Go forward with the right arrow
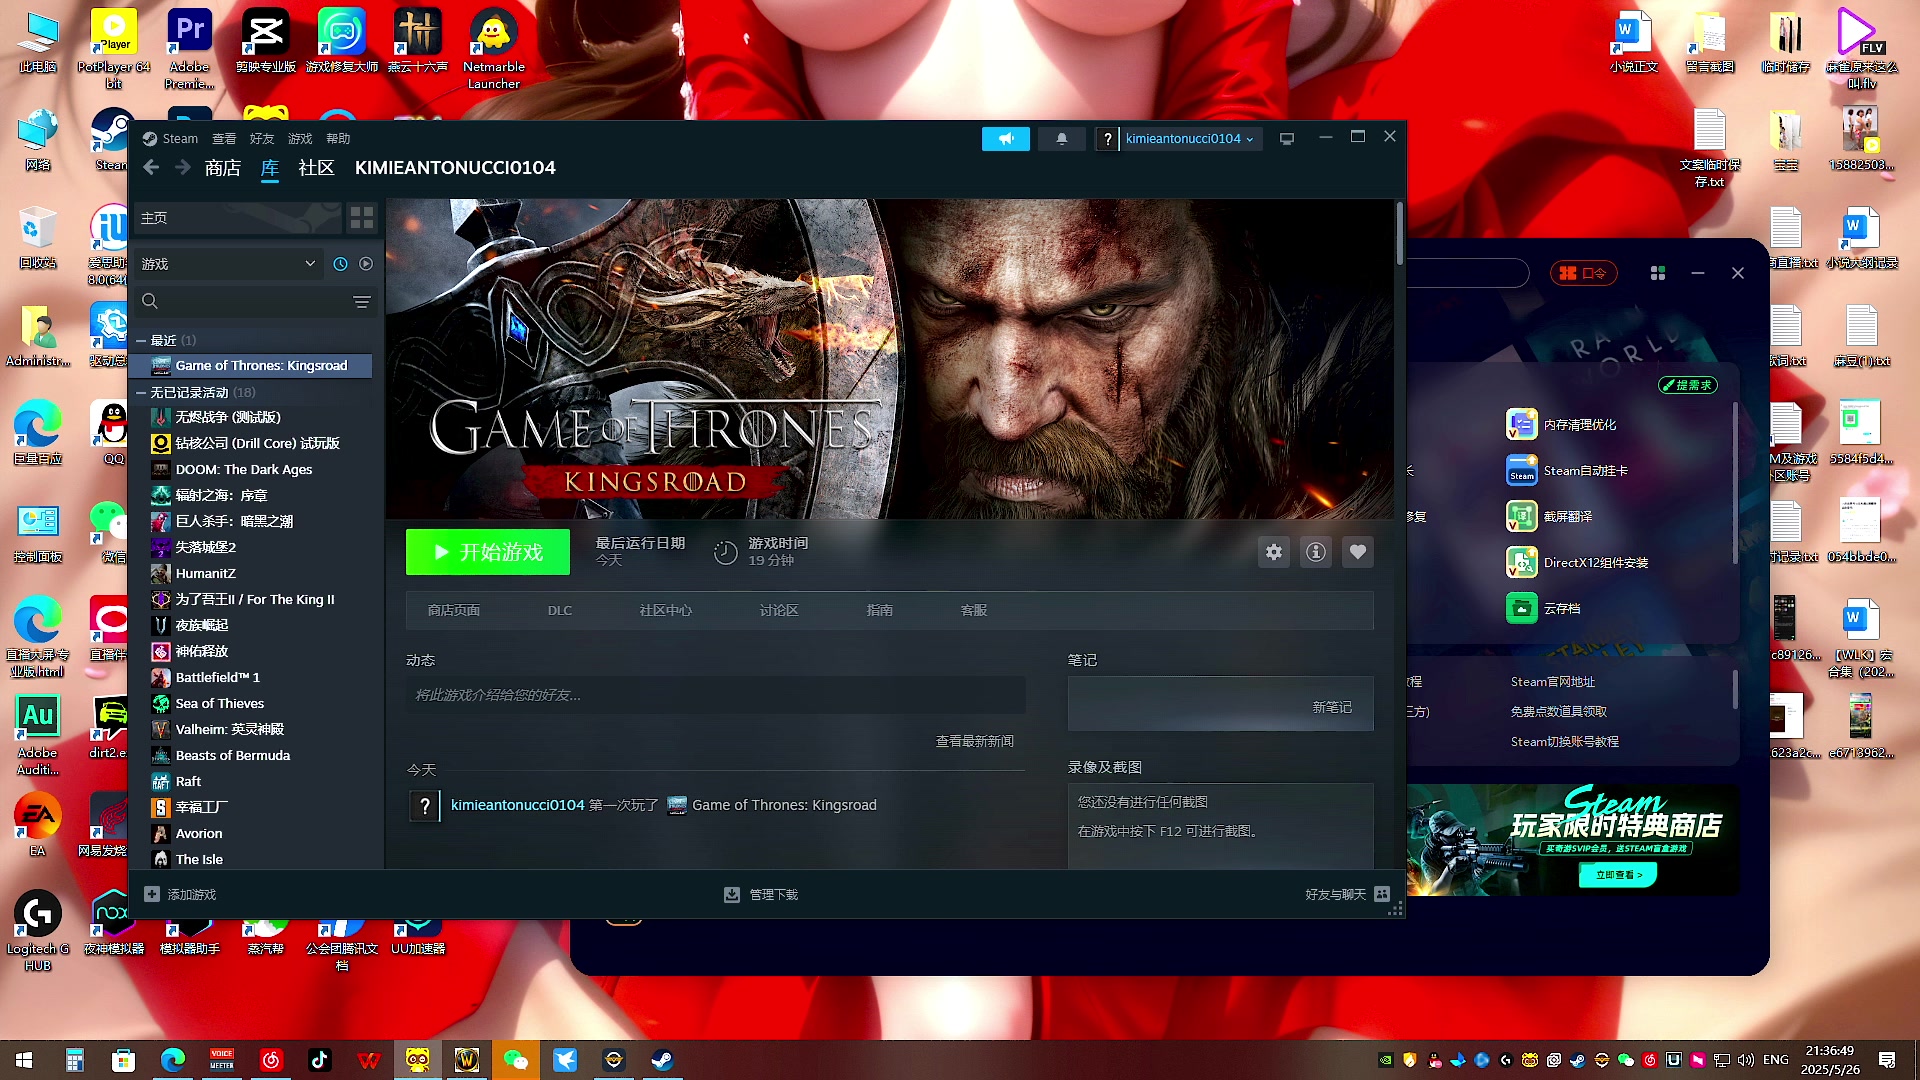The height and width of the screenshot is (1080, 1920). [183, 168]
